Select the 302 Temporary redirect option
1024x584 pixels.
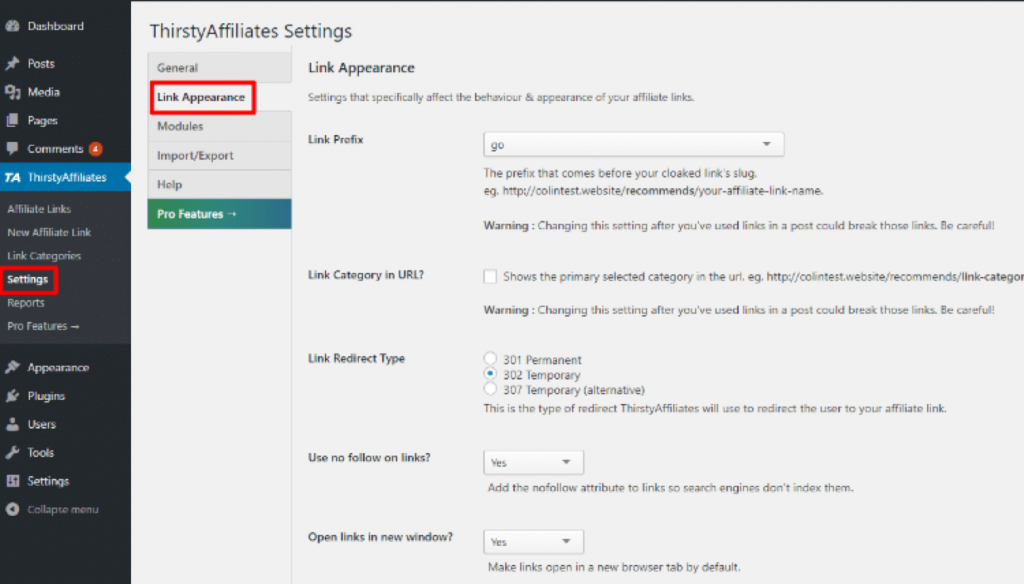[490, 374]
